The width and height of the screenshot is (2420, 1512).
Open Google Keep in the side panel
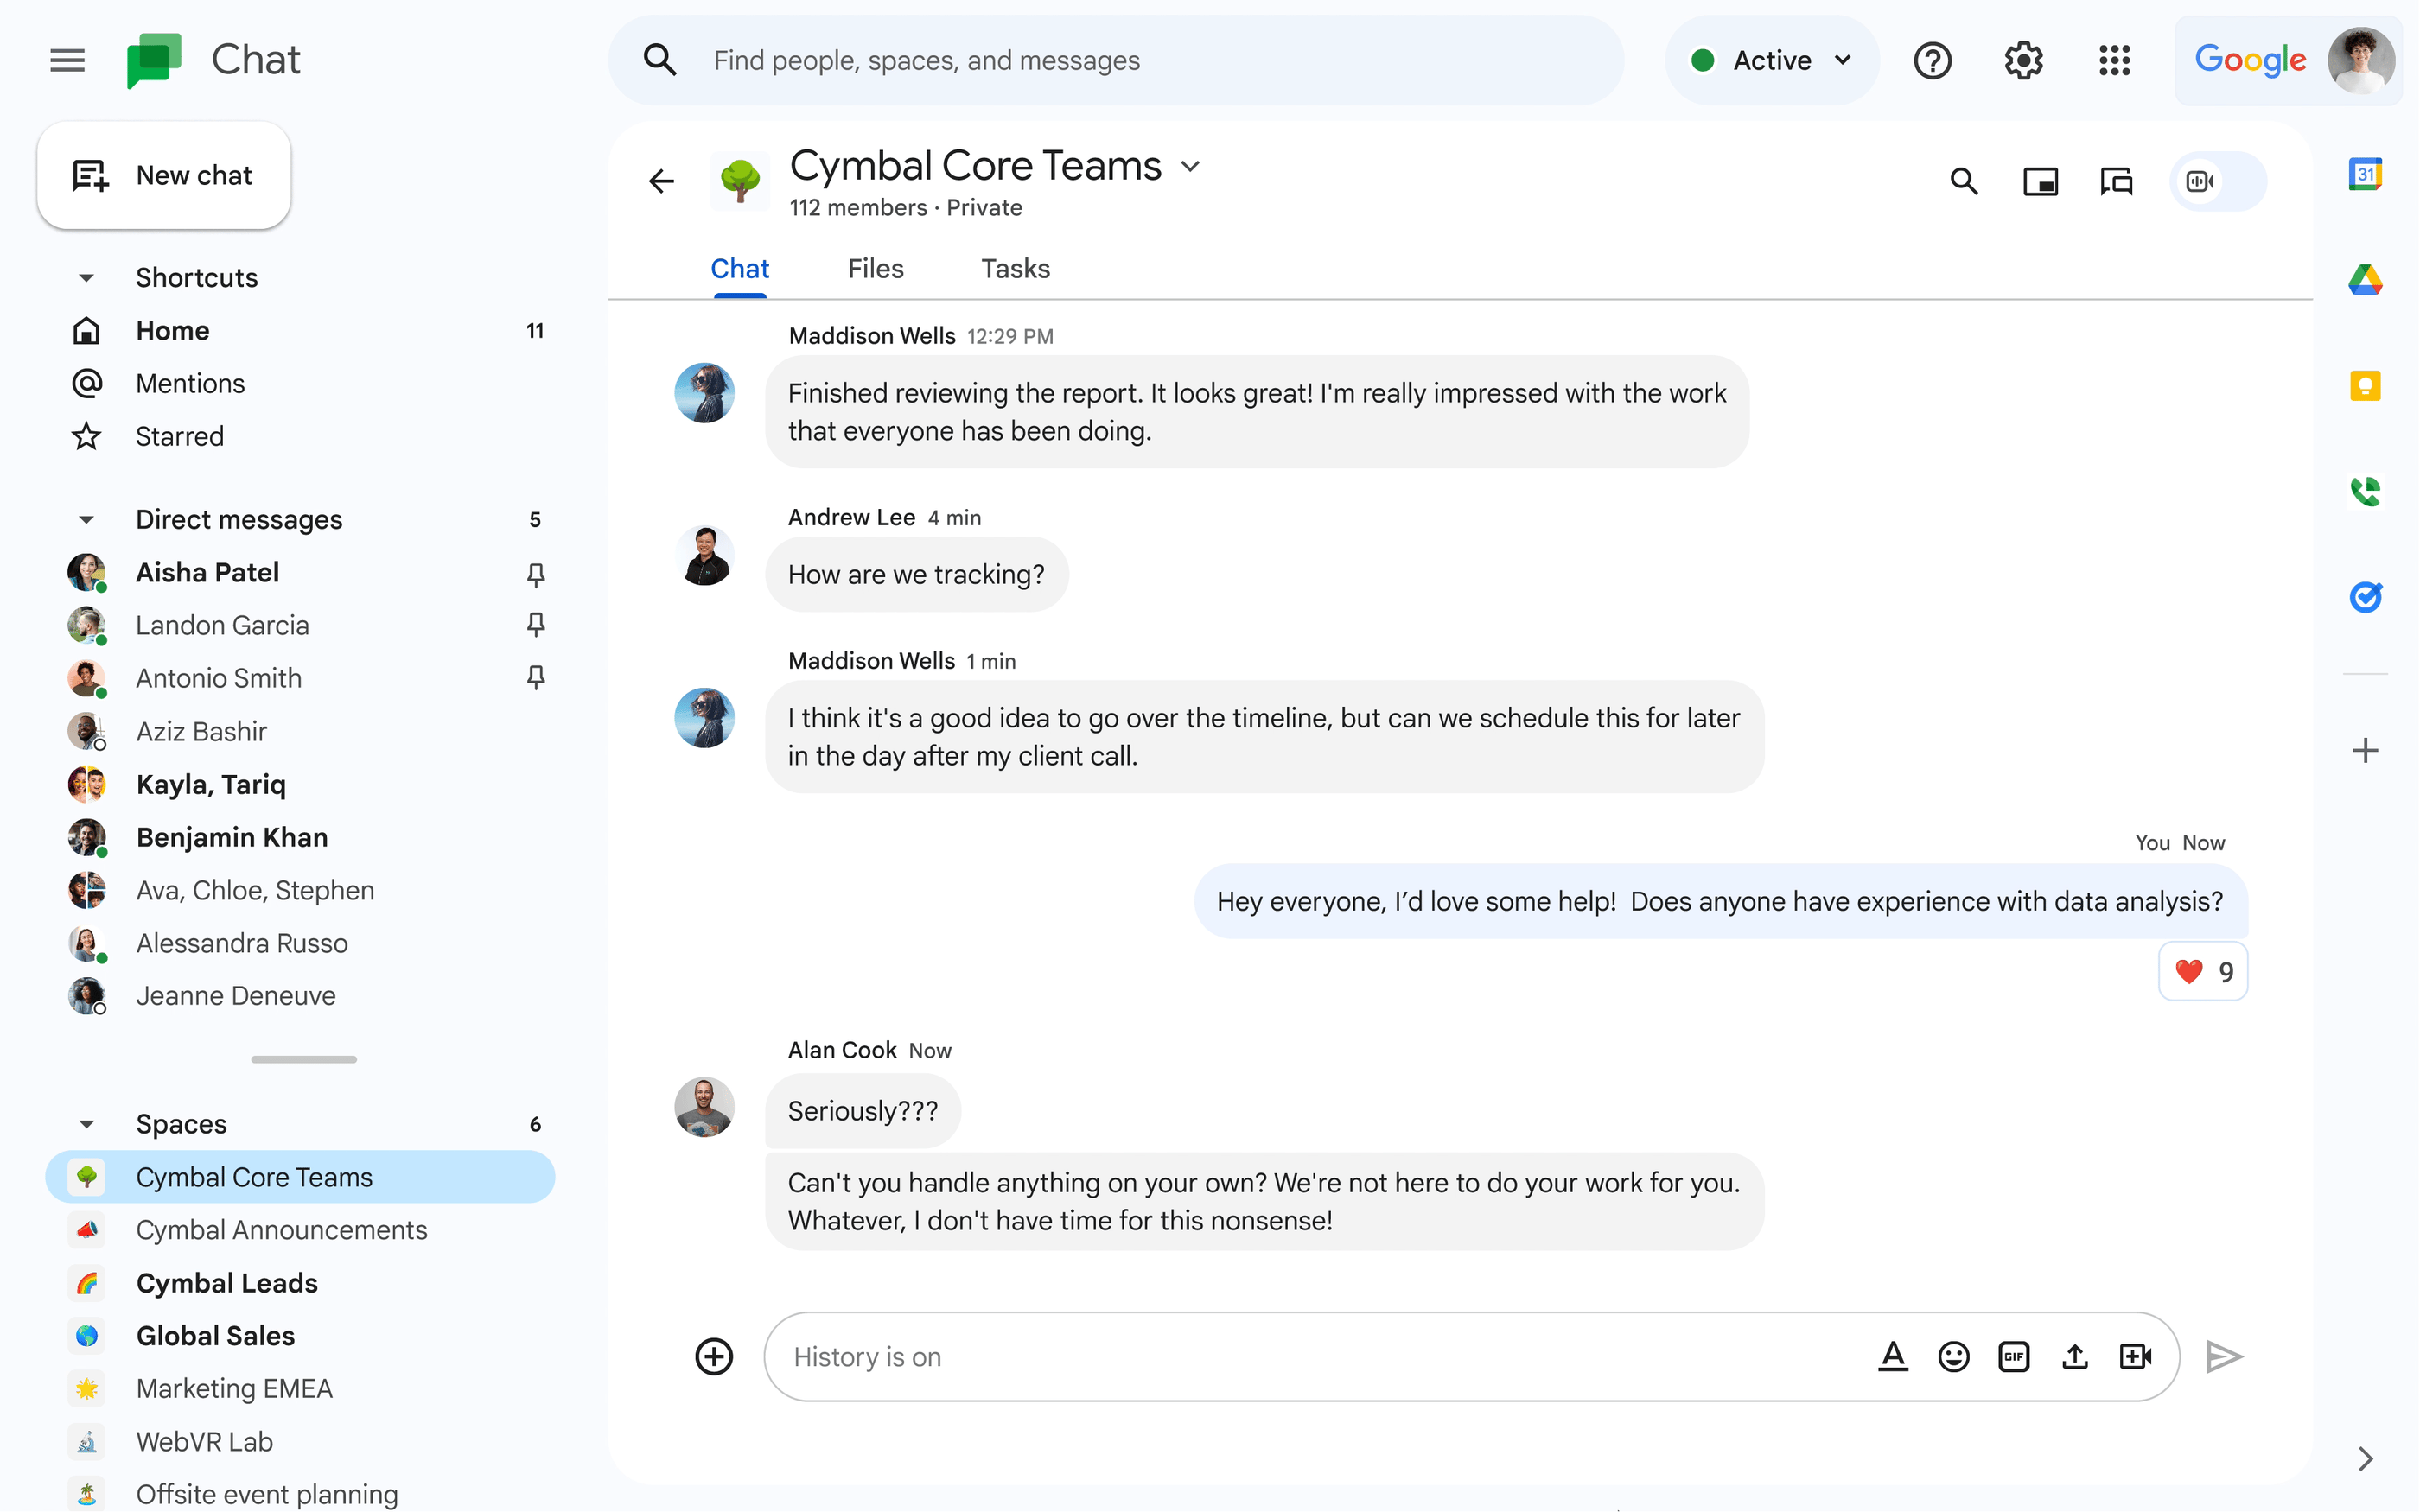click(x=2366, y=386)
